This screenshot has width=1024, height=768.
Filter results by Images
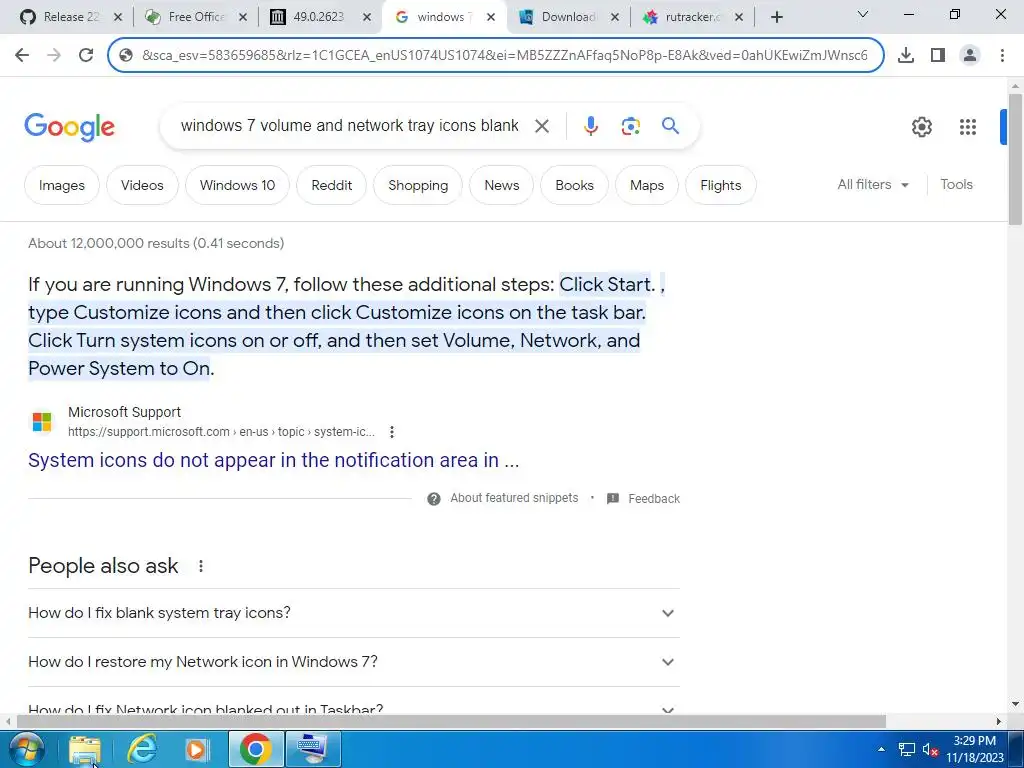click(x=62, y=185)
